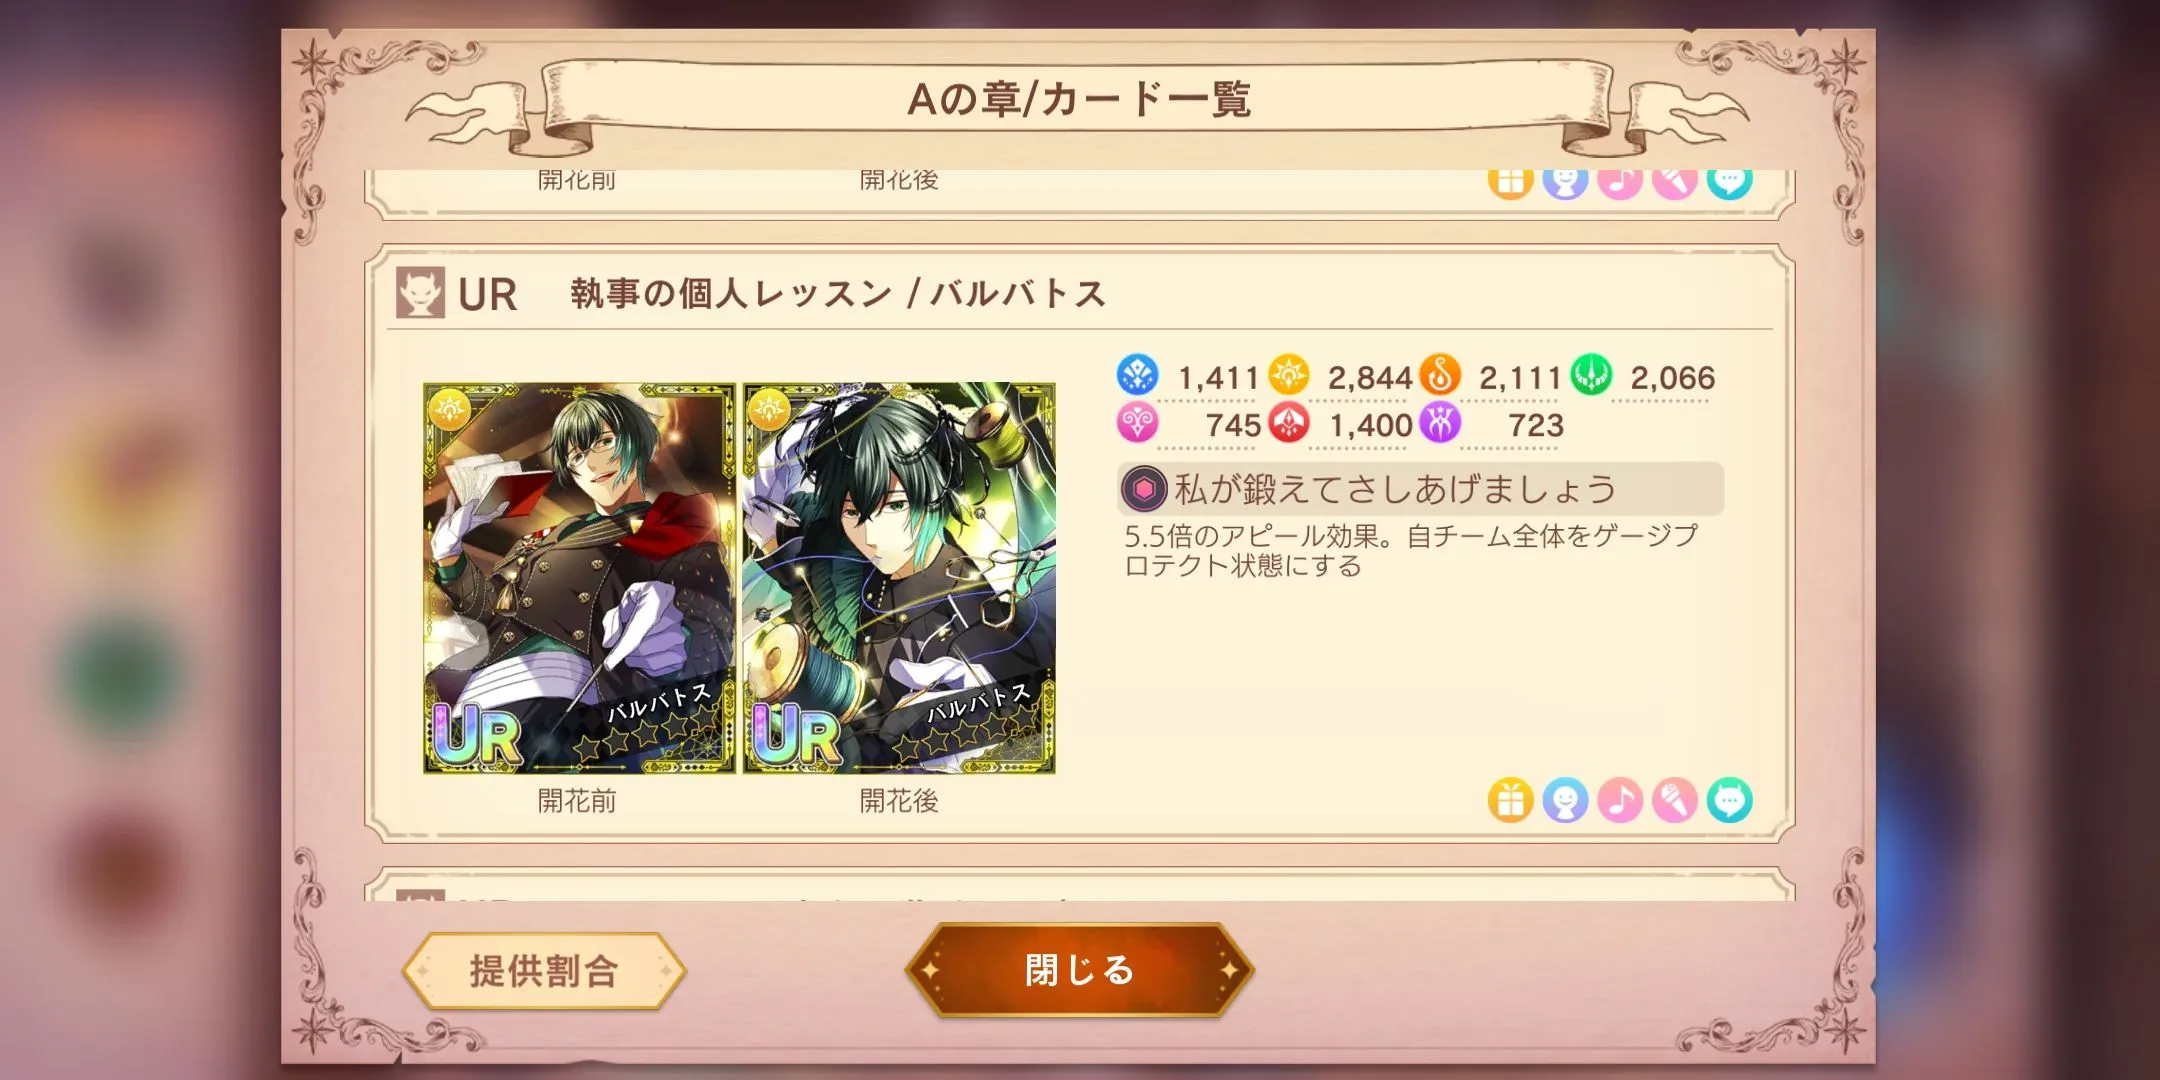Tap the green stat icon beside 2,066

pyautogui.click(x=1591, y=375)
